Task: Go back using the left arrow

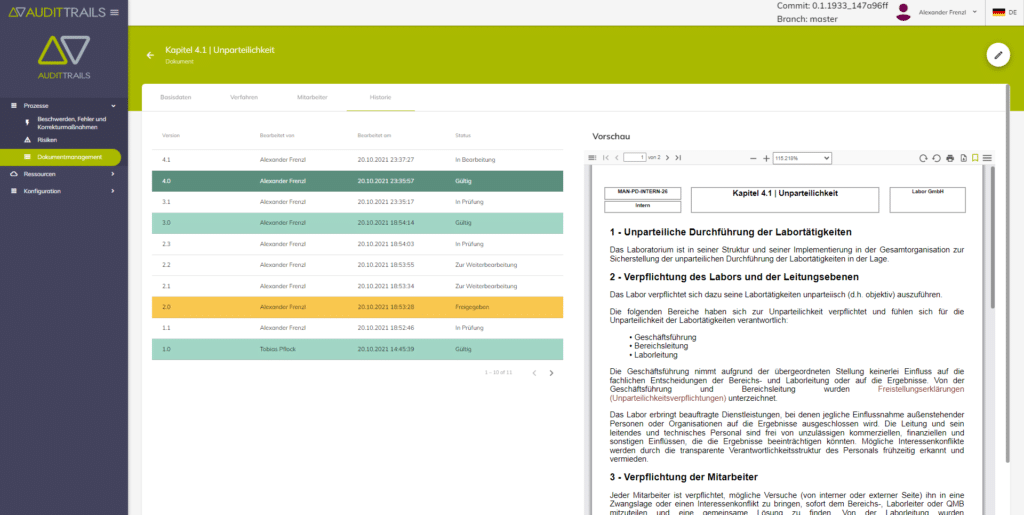Action: click(x=150, y=55)
